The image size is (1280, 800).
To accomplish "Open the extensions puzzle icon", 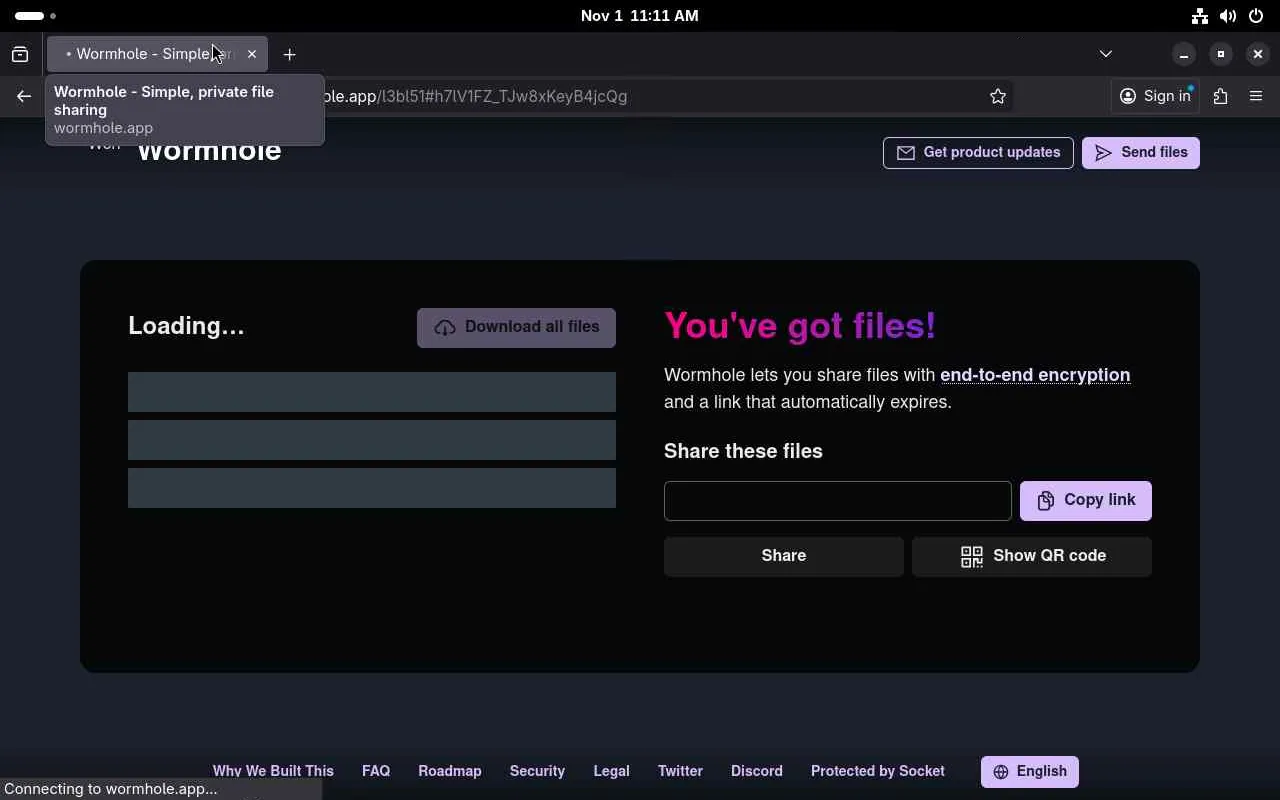I will (x=1220, y=96).
